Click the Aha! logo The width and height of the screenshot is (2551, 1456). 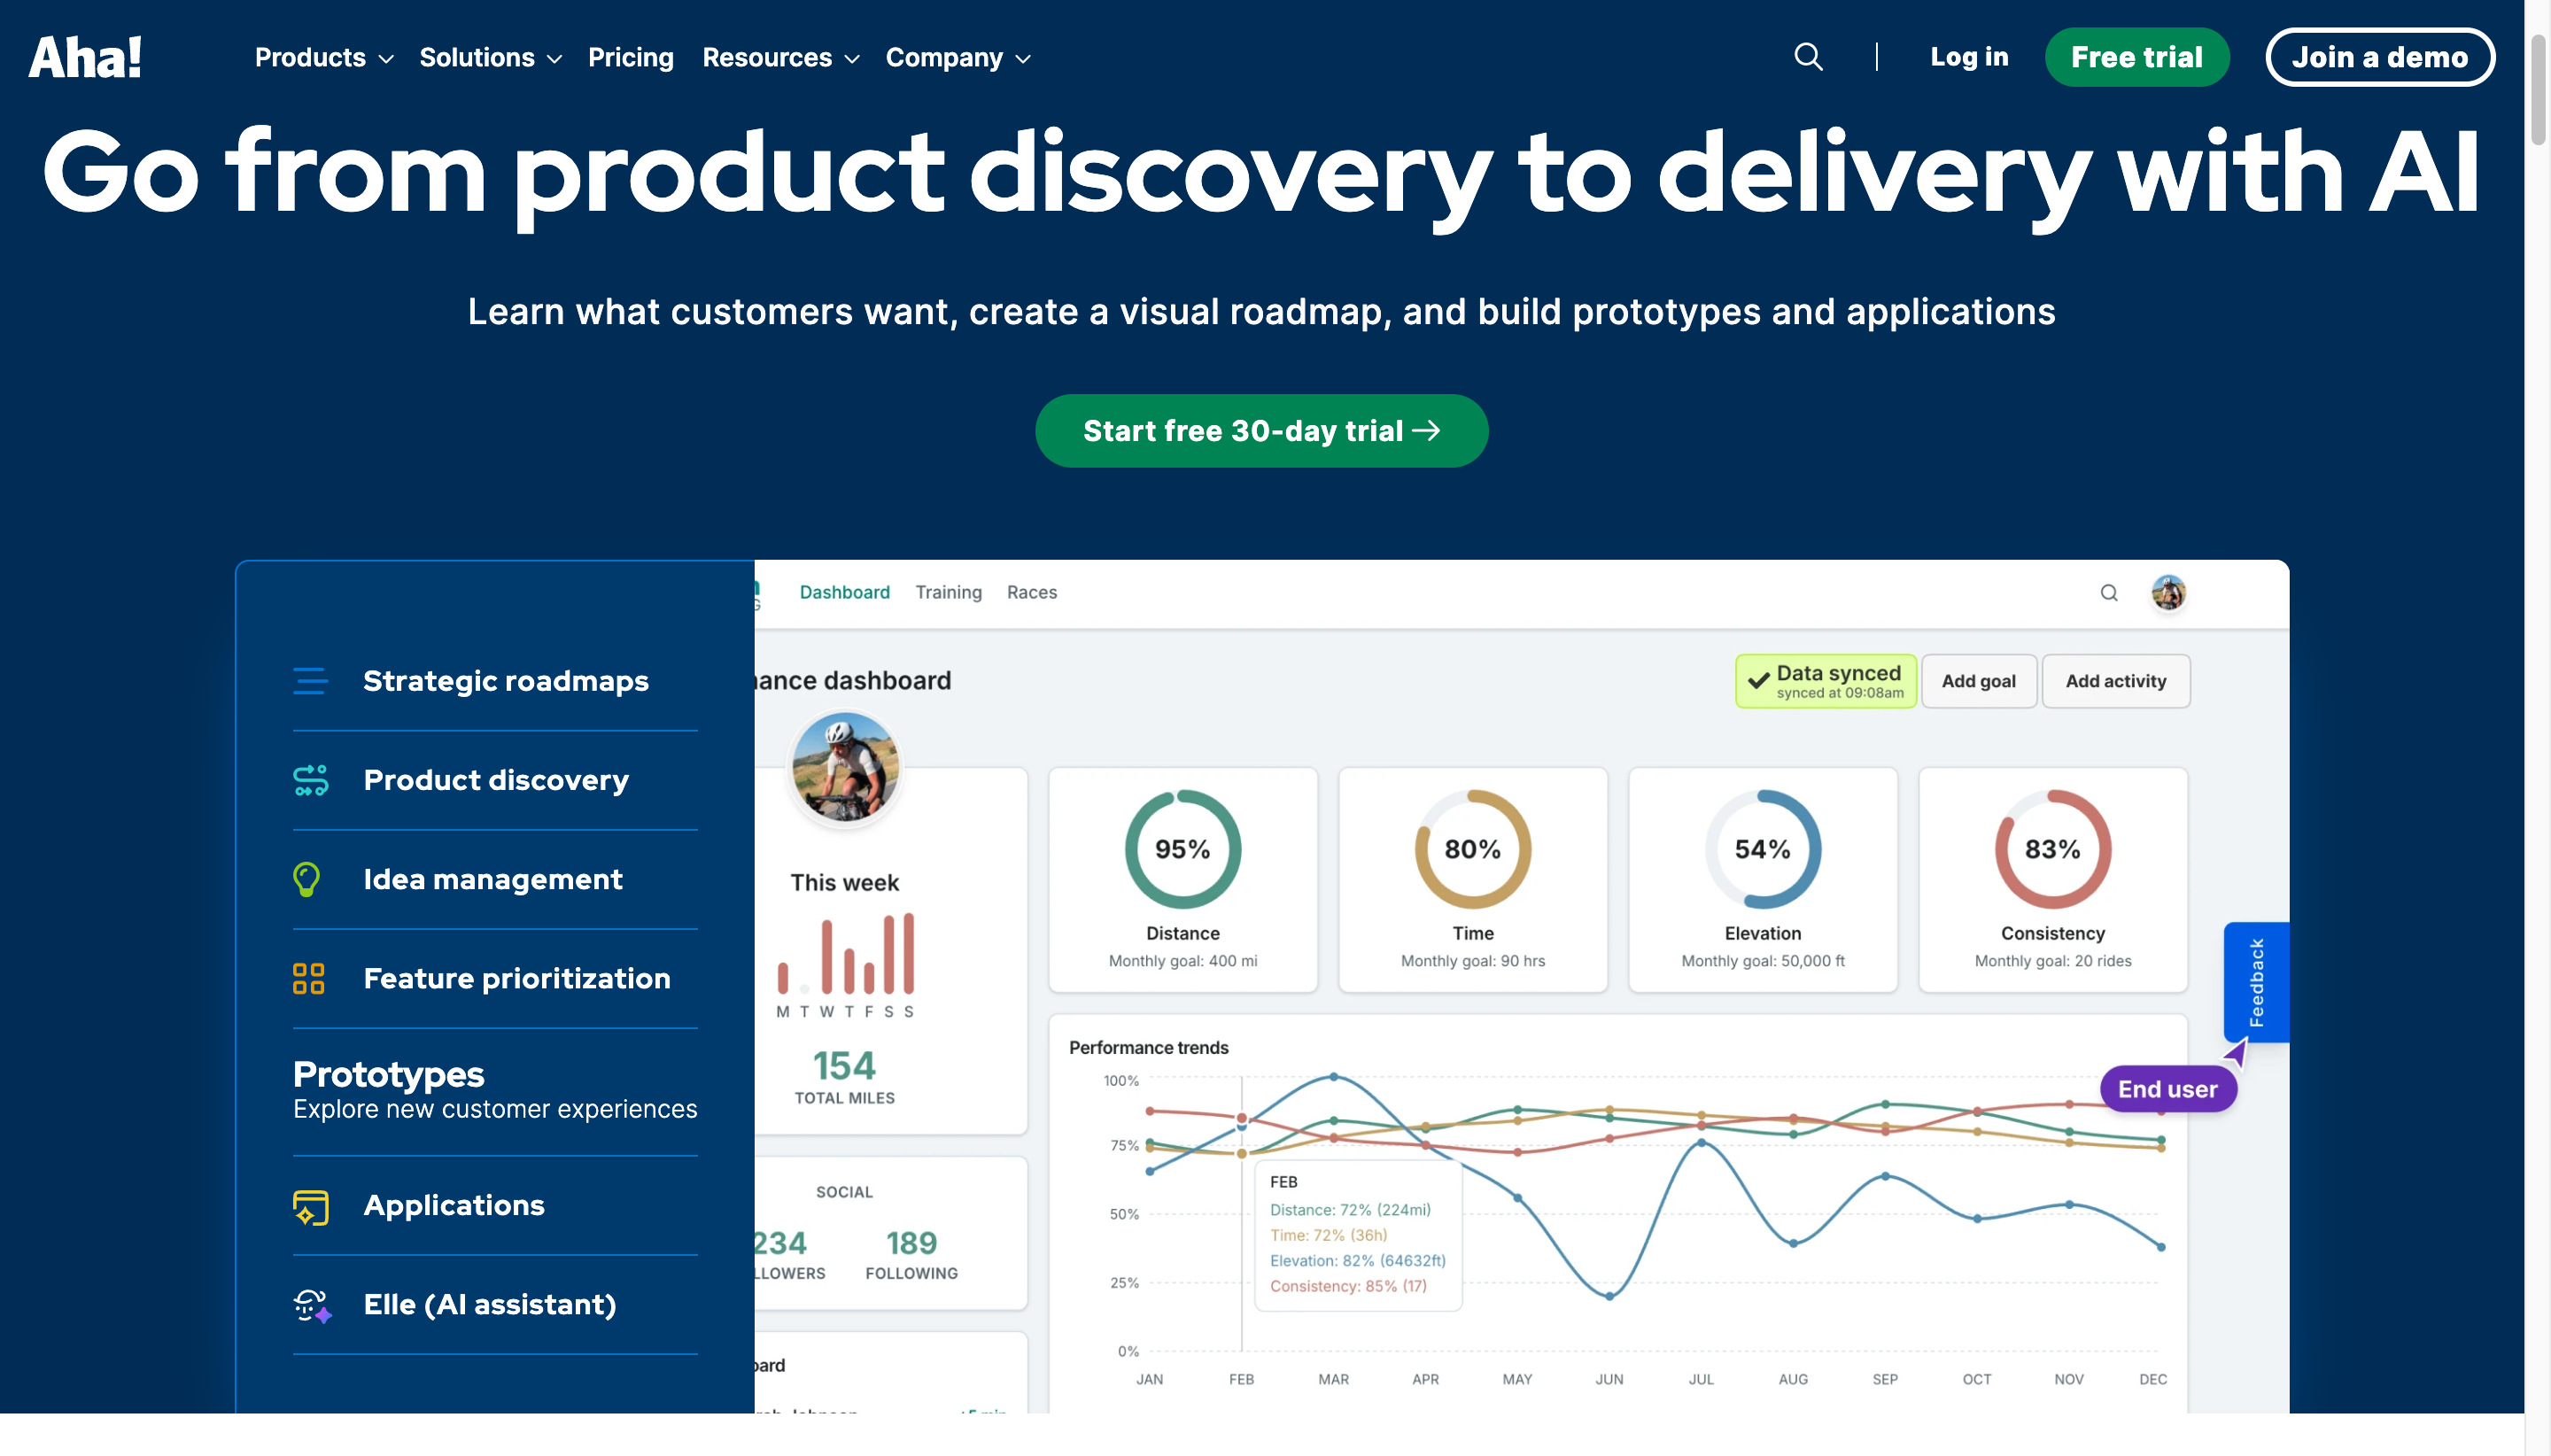pos(85,57)
